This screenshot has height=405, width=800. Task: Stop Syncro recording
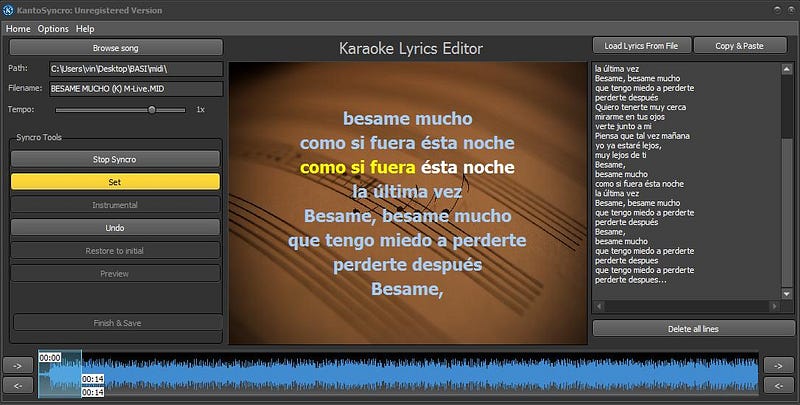115,159
